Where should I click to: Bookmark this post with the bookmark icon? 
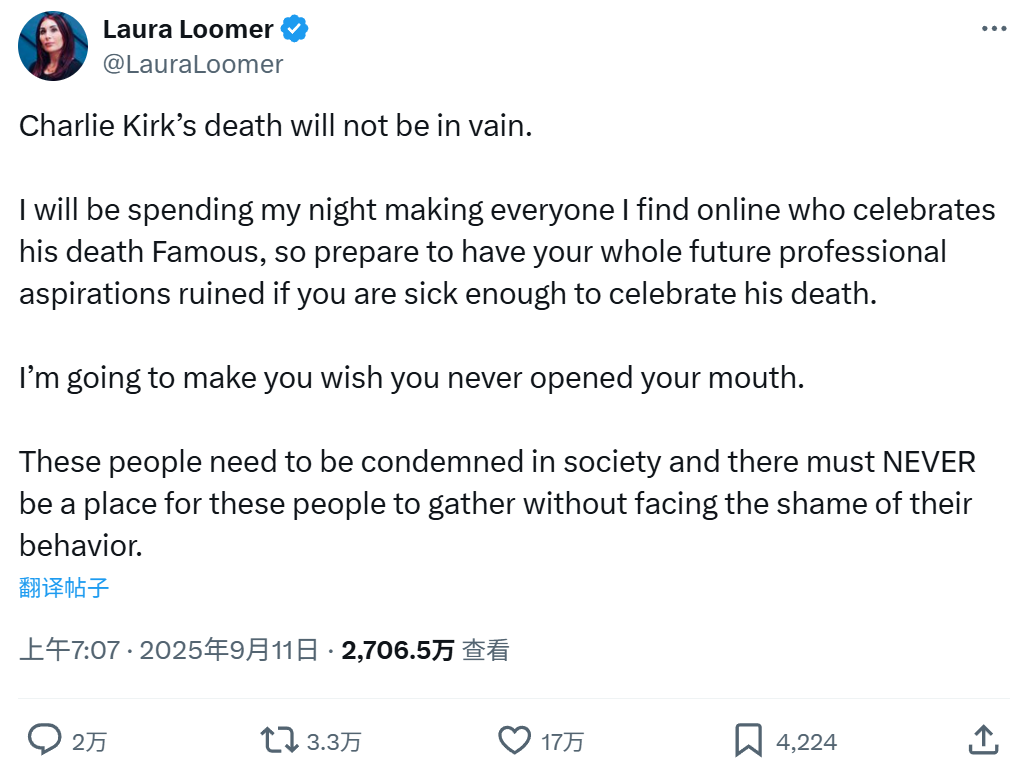748,740
